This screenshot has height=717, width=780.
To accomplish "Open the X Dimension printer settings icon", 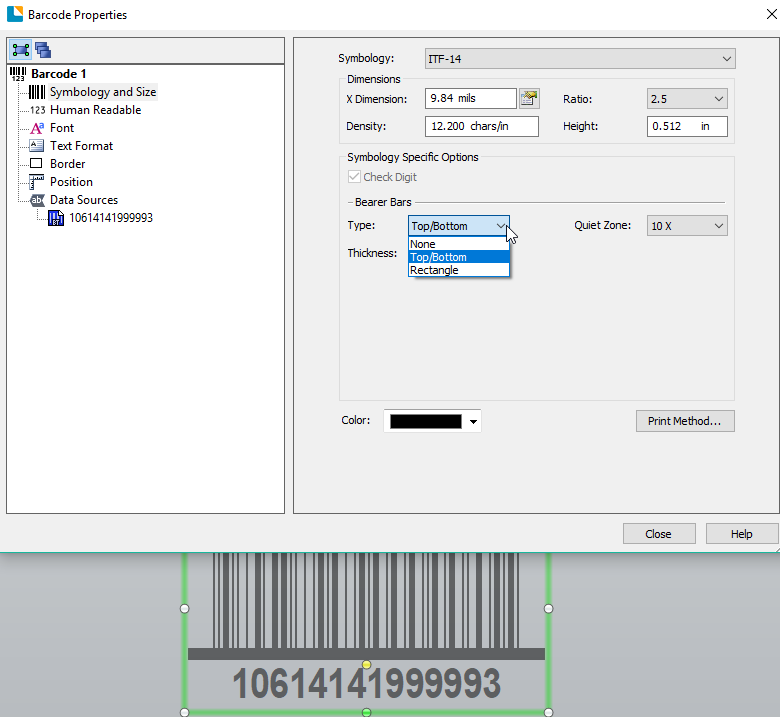I will (529, 99).
